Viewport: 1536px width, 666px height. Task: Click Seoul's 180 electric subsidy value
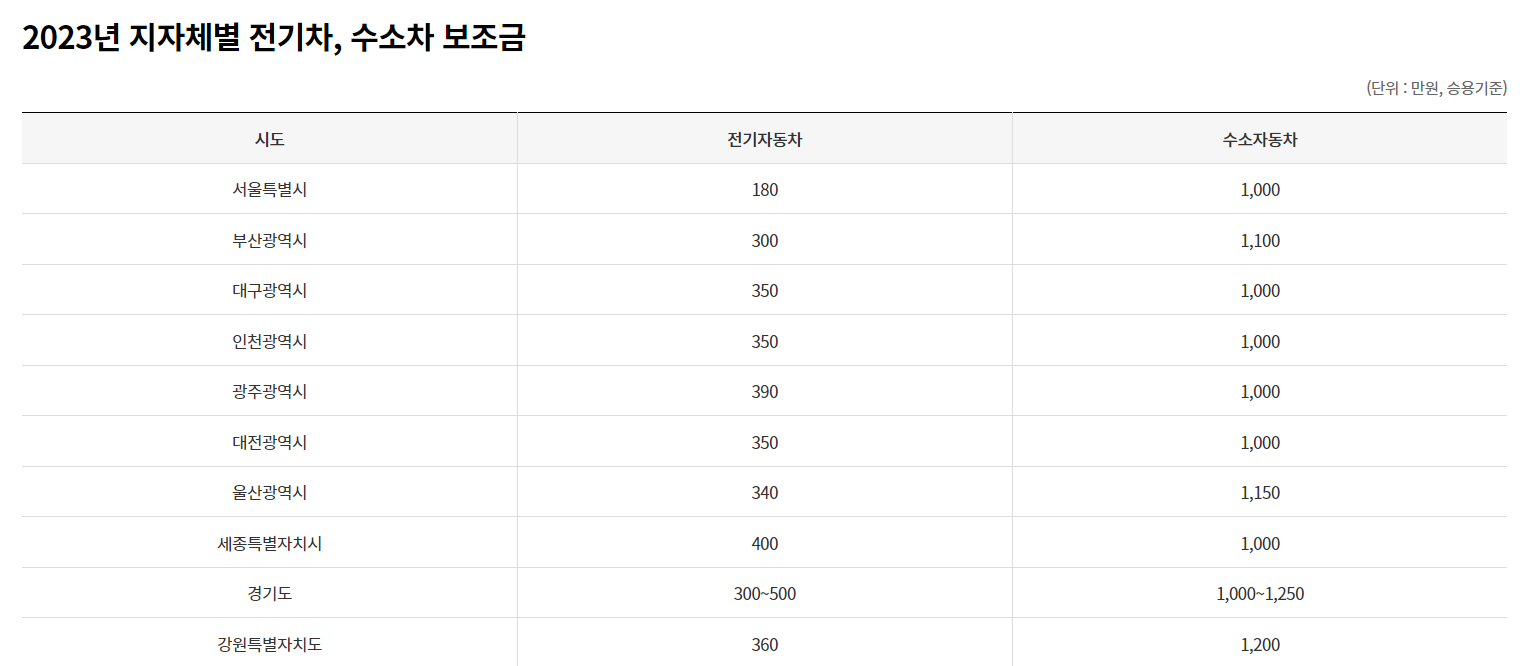tap(765, 190)
